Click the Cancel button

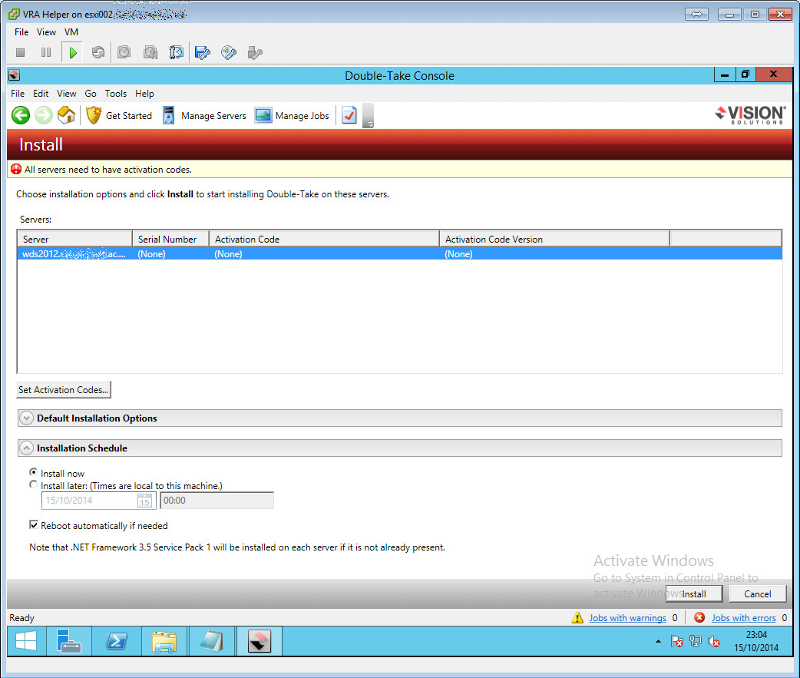click(757, 594)
